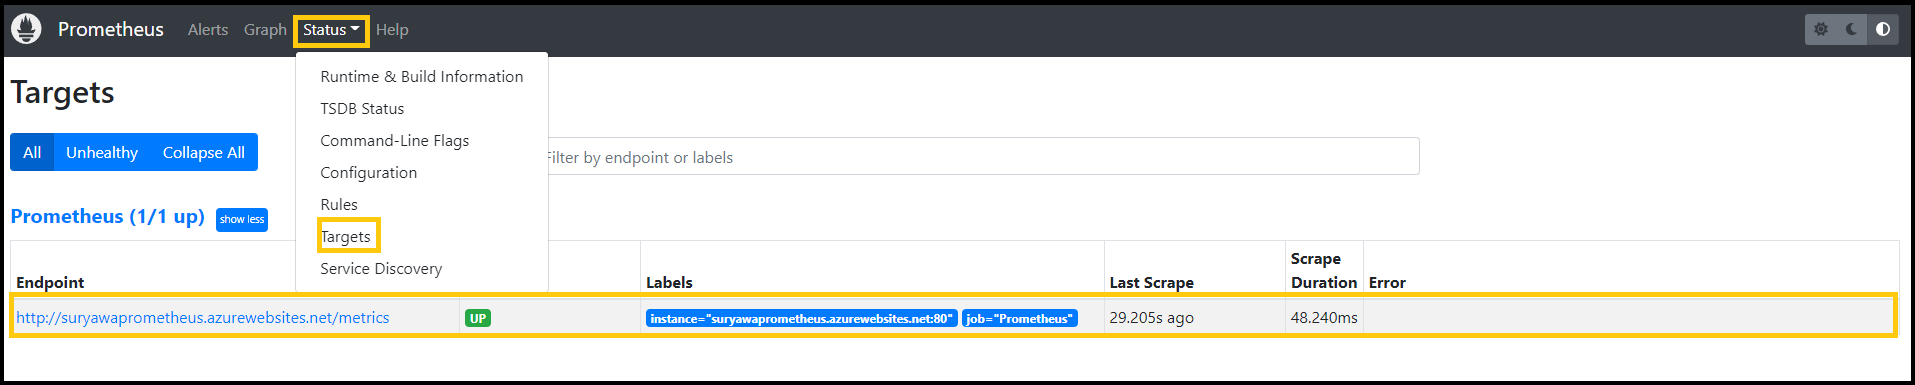Select Targets from the Status menu
Screen dimensions: 1915x385
click(346, 236)
